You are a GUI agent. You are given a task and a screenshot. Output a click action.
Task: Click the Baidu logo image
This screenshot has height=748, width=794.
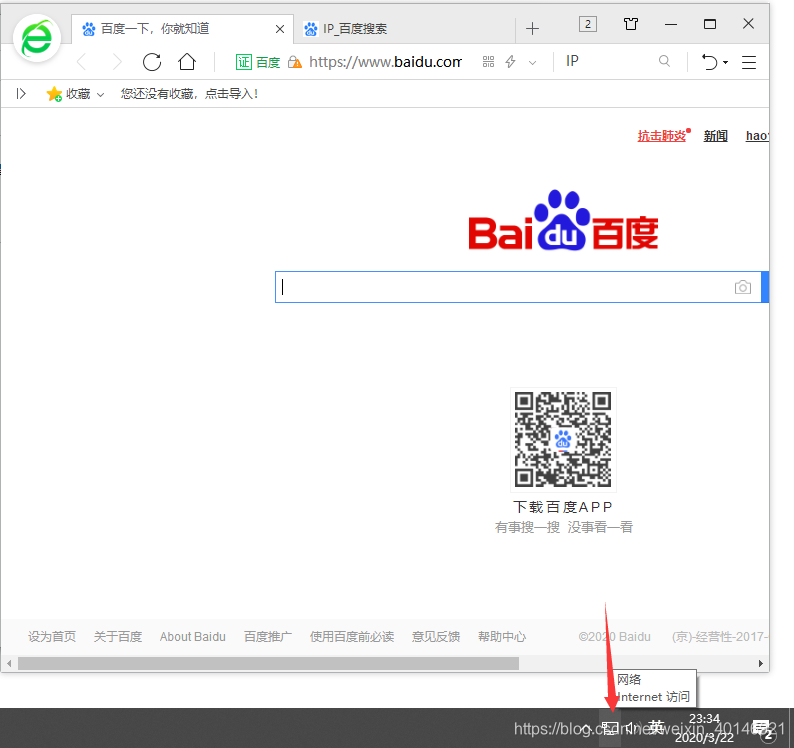[563, 221]
